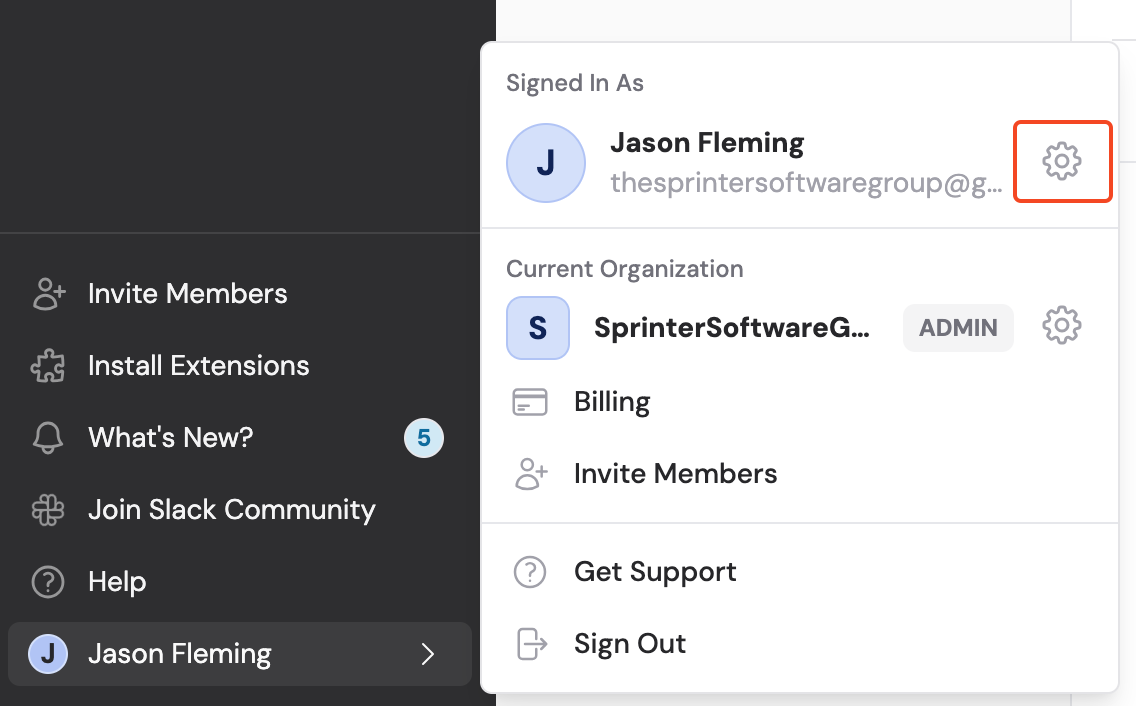Select Invite Members in the sidebar
The width and height of the screenshot is (1136, 706).
click(187, 293)
